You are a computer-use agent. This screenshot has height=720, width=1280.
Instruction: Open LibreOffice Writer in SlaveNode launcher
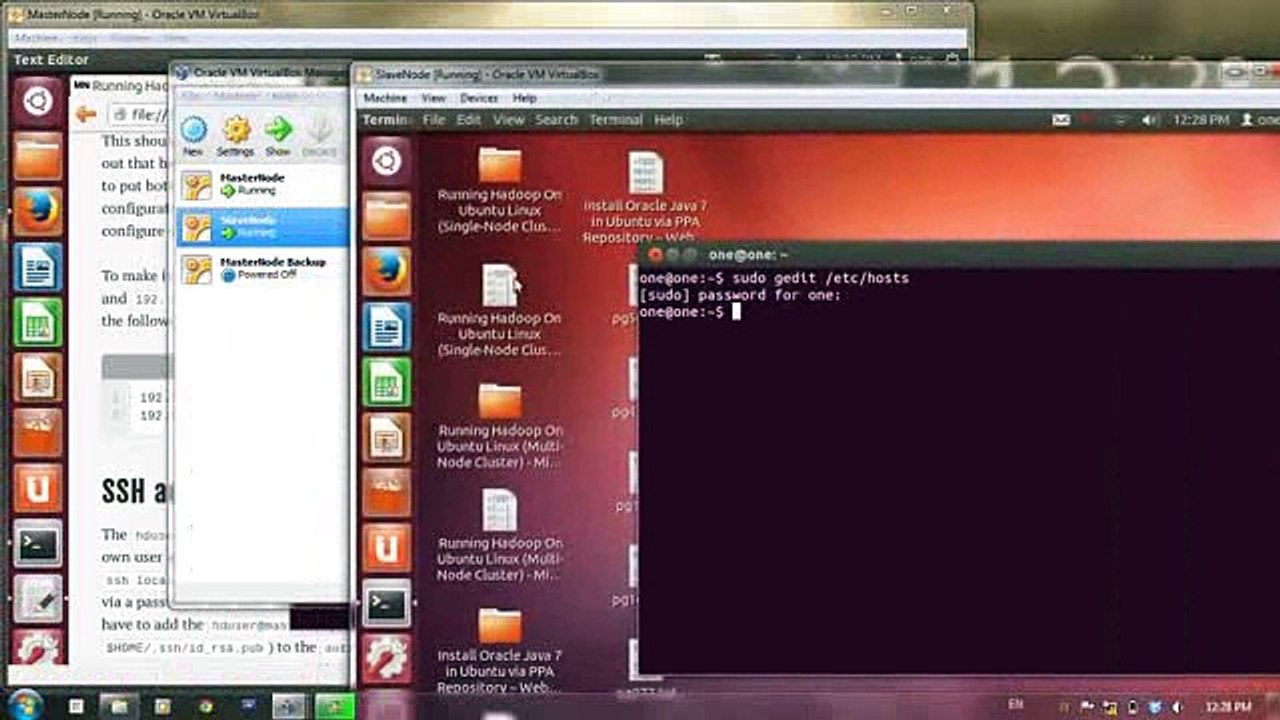[386, 327]
